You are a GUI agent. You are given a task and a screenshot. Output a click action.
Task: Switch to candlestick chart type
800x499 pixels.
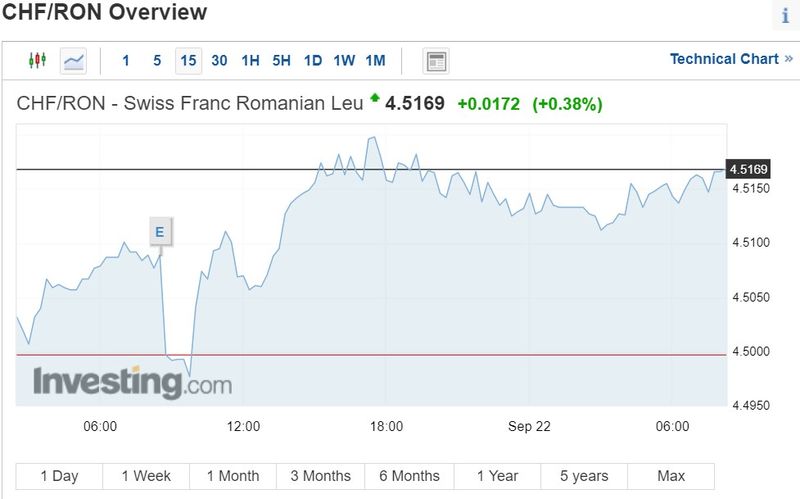point(37,61)
